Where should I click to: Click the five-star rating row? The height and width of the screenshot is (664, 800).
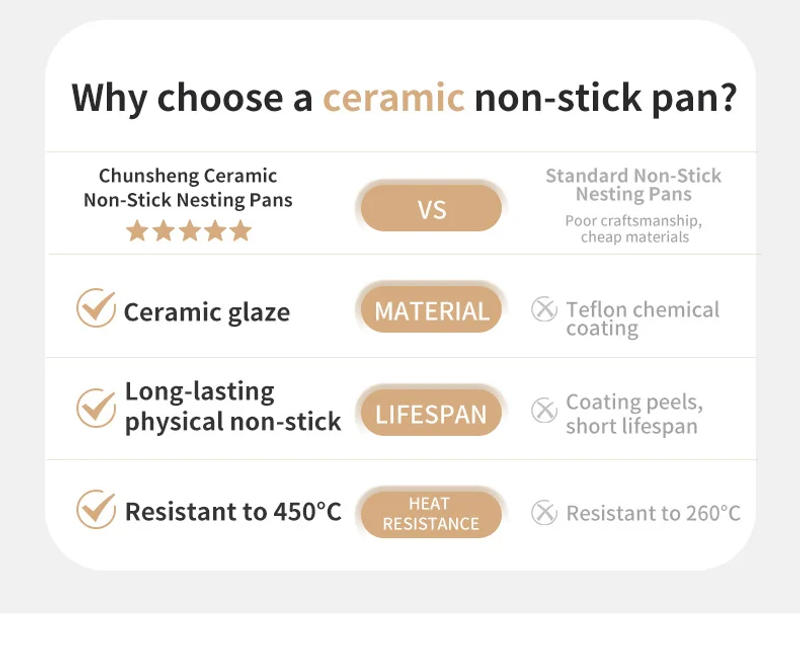pyautogui.click(x=188, y=232)
